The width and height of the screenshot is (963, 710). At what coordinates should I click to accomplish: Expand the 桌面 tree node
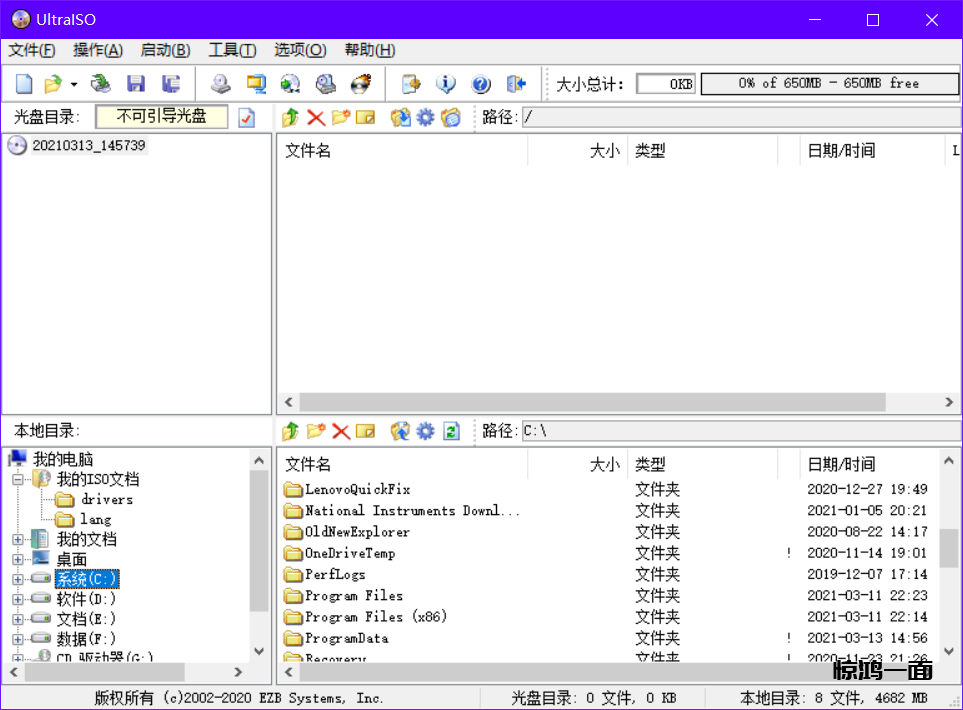click(18, 559)
